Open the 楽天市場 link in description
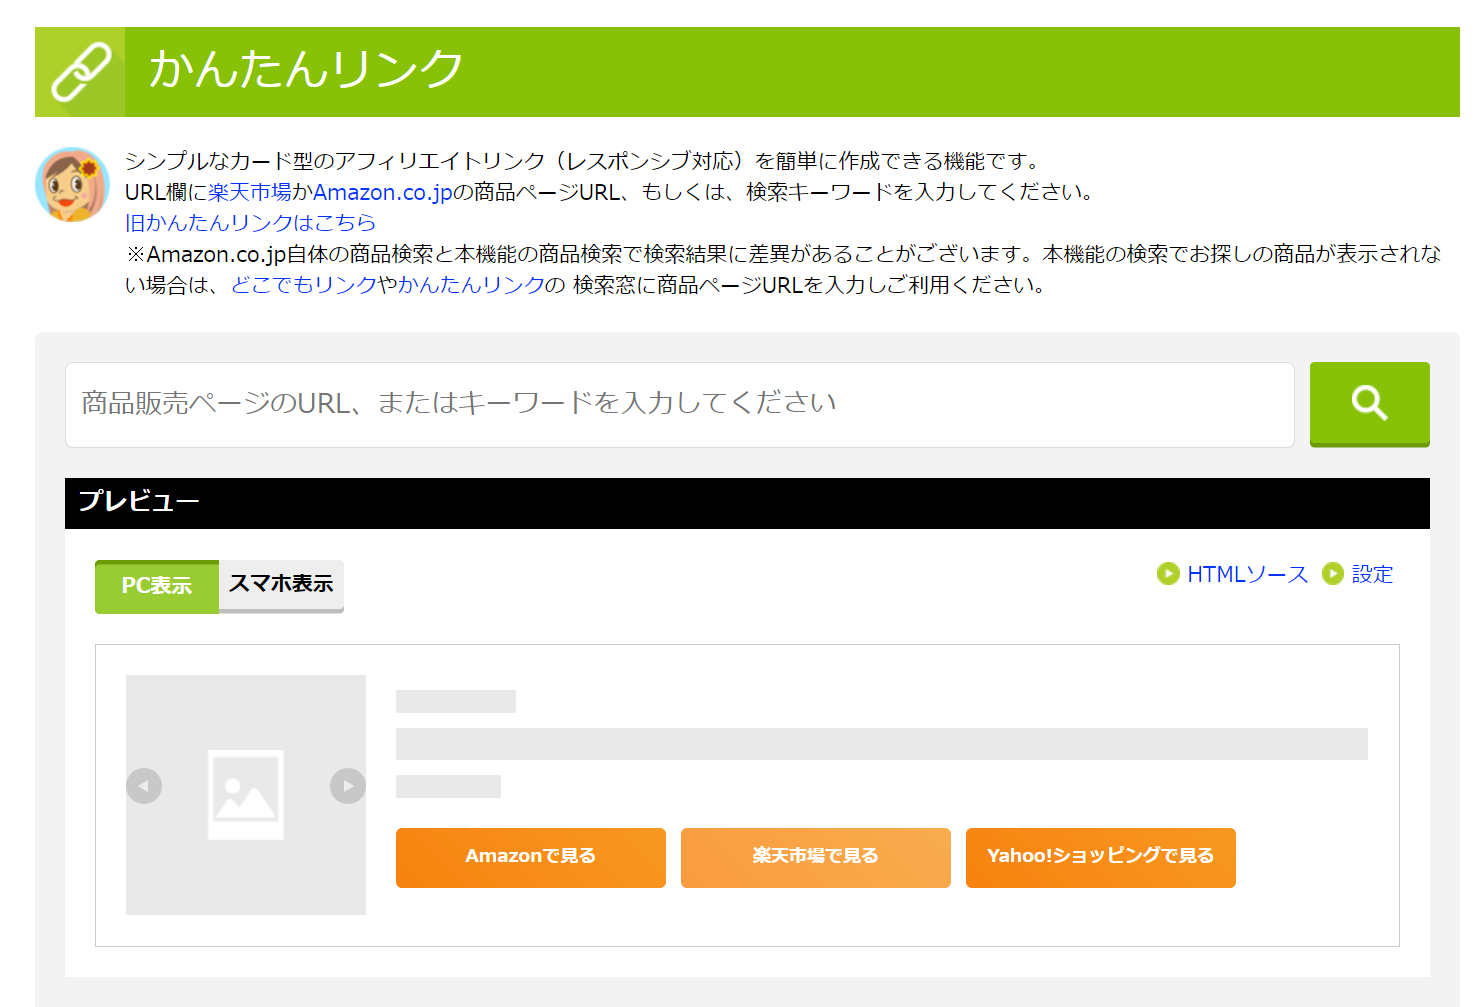The height and width of the screenshot is (1007, 1475). click(x=250, y=192)
